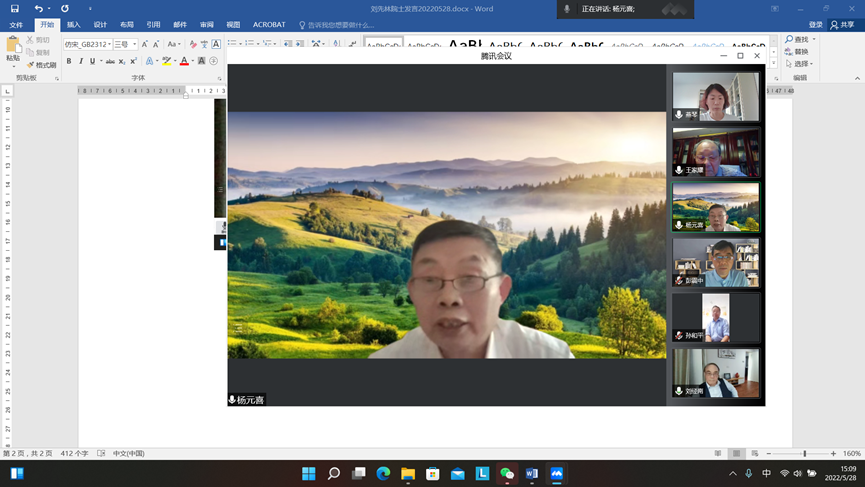The image size is (865, 487).
Task: Toggle underline formatting (U)
Action: tap(92, 61)
